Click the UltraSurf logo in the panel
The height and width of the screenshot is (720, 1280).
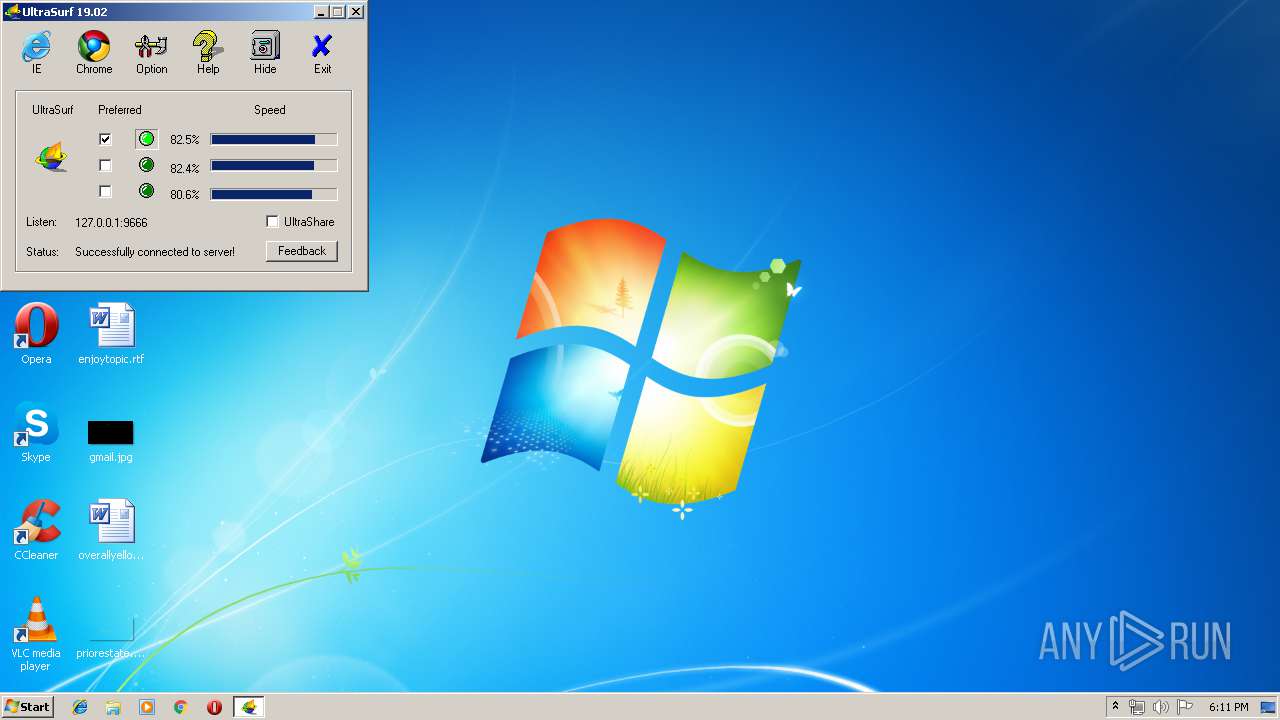click(x=51, y=156)
